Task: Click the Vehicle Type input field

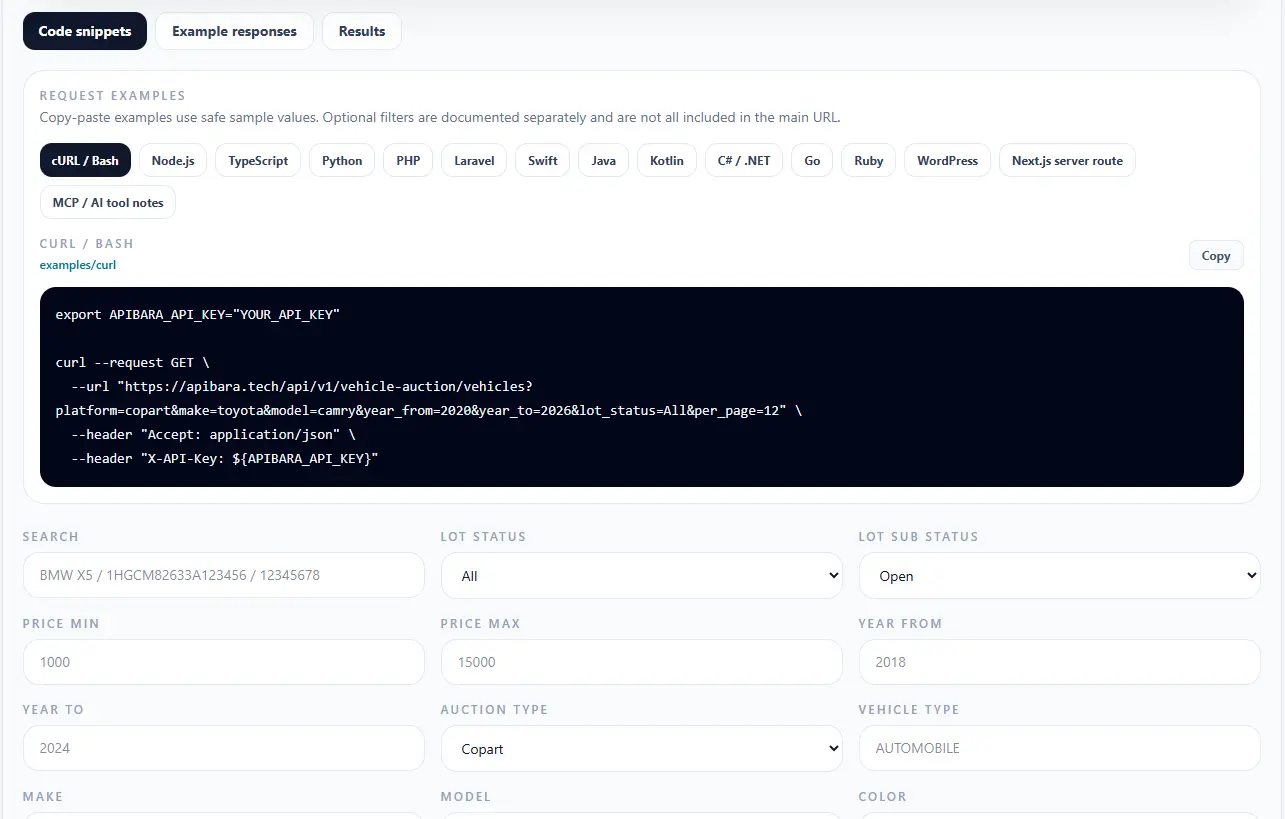Action: click(x=1059, y=748)
